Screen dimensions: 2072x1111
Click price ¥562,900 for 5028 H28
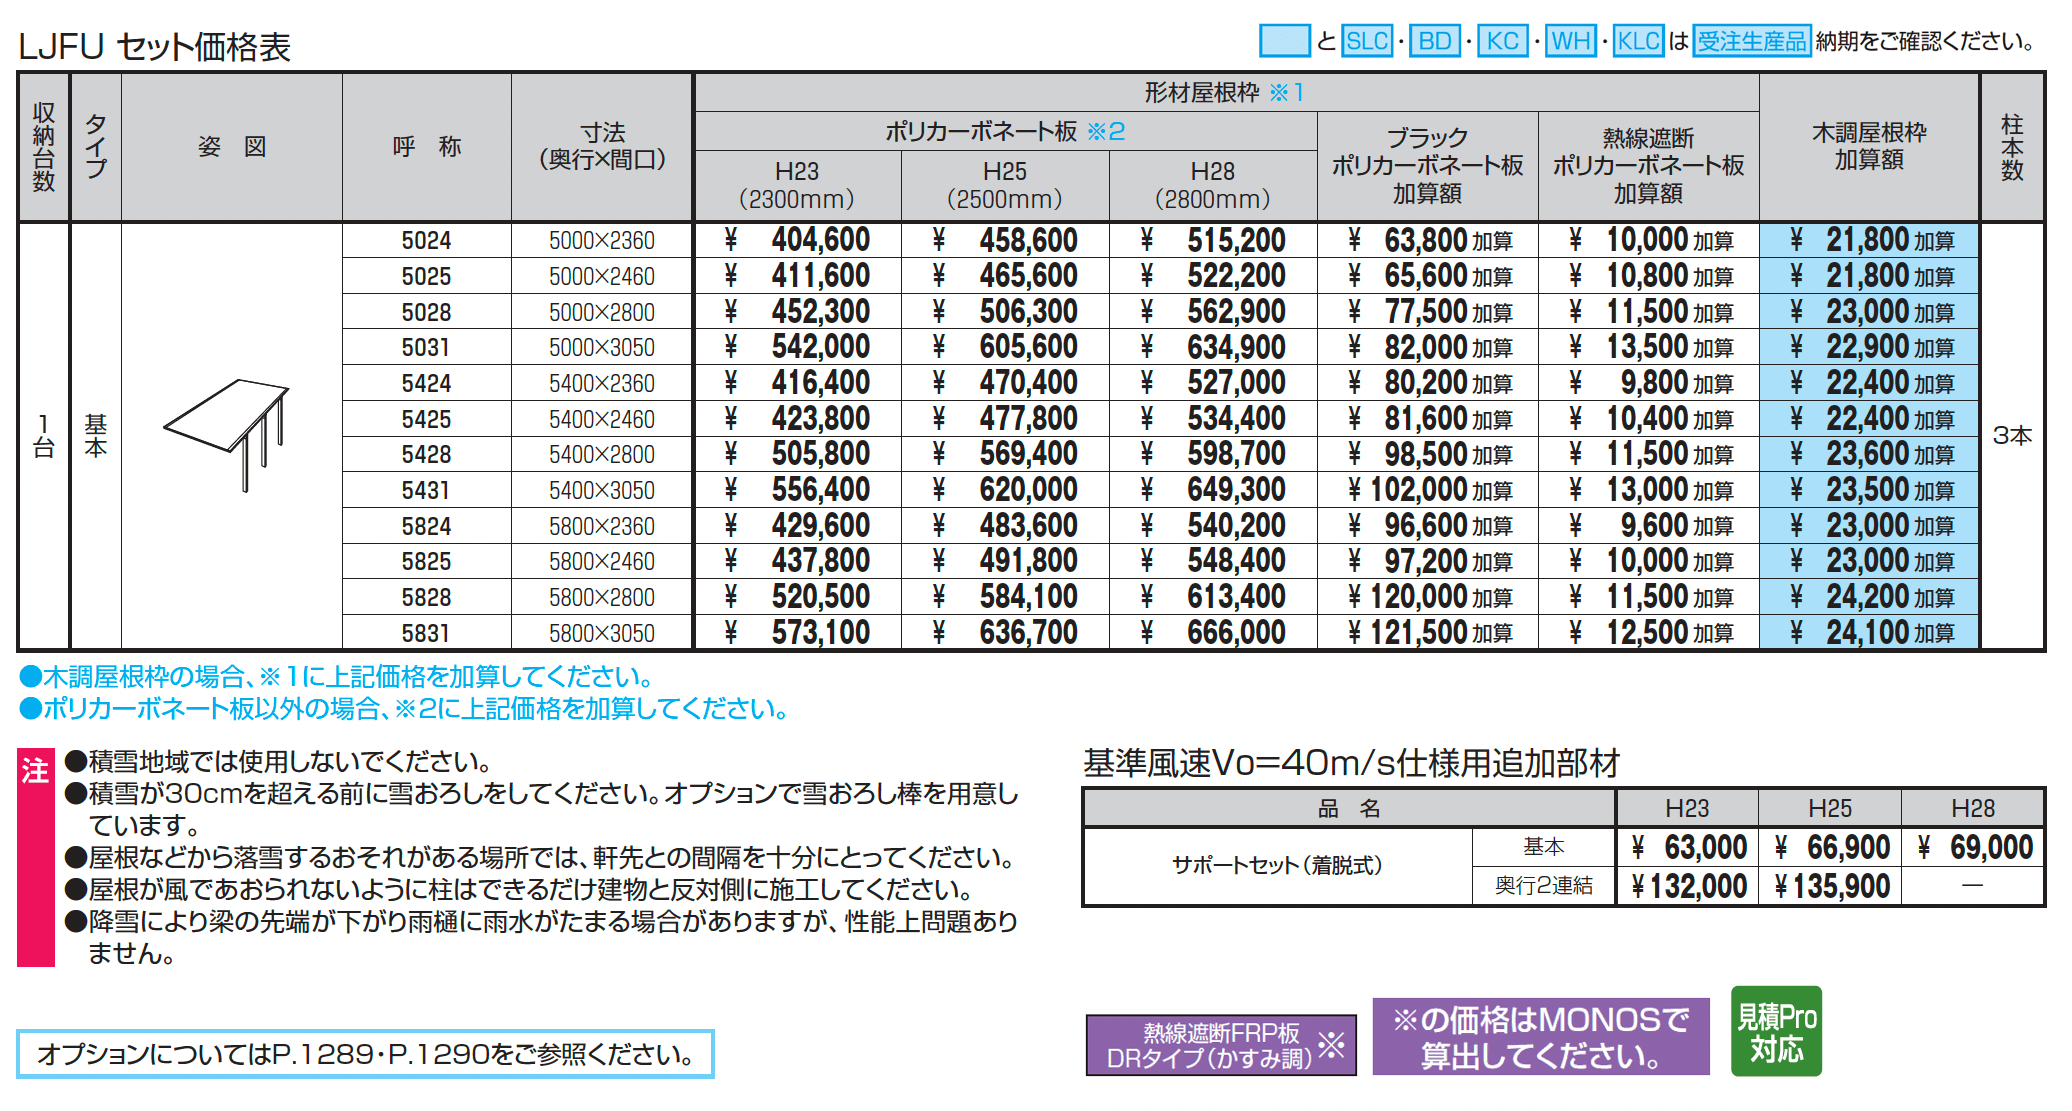pos(1213,312)
